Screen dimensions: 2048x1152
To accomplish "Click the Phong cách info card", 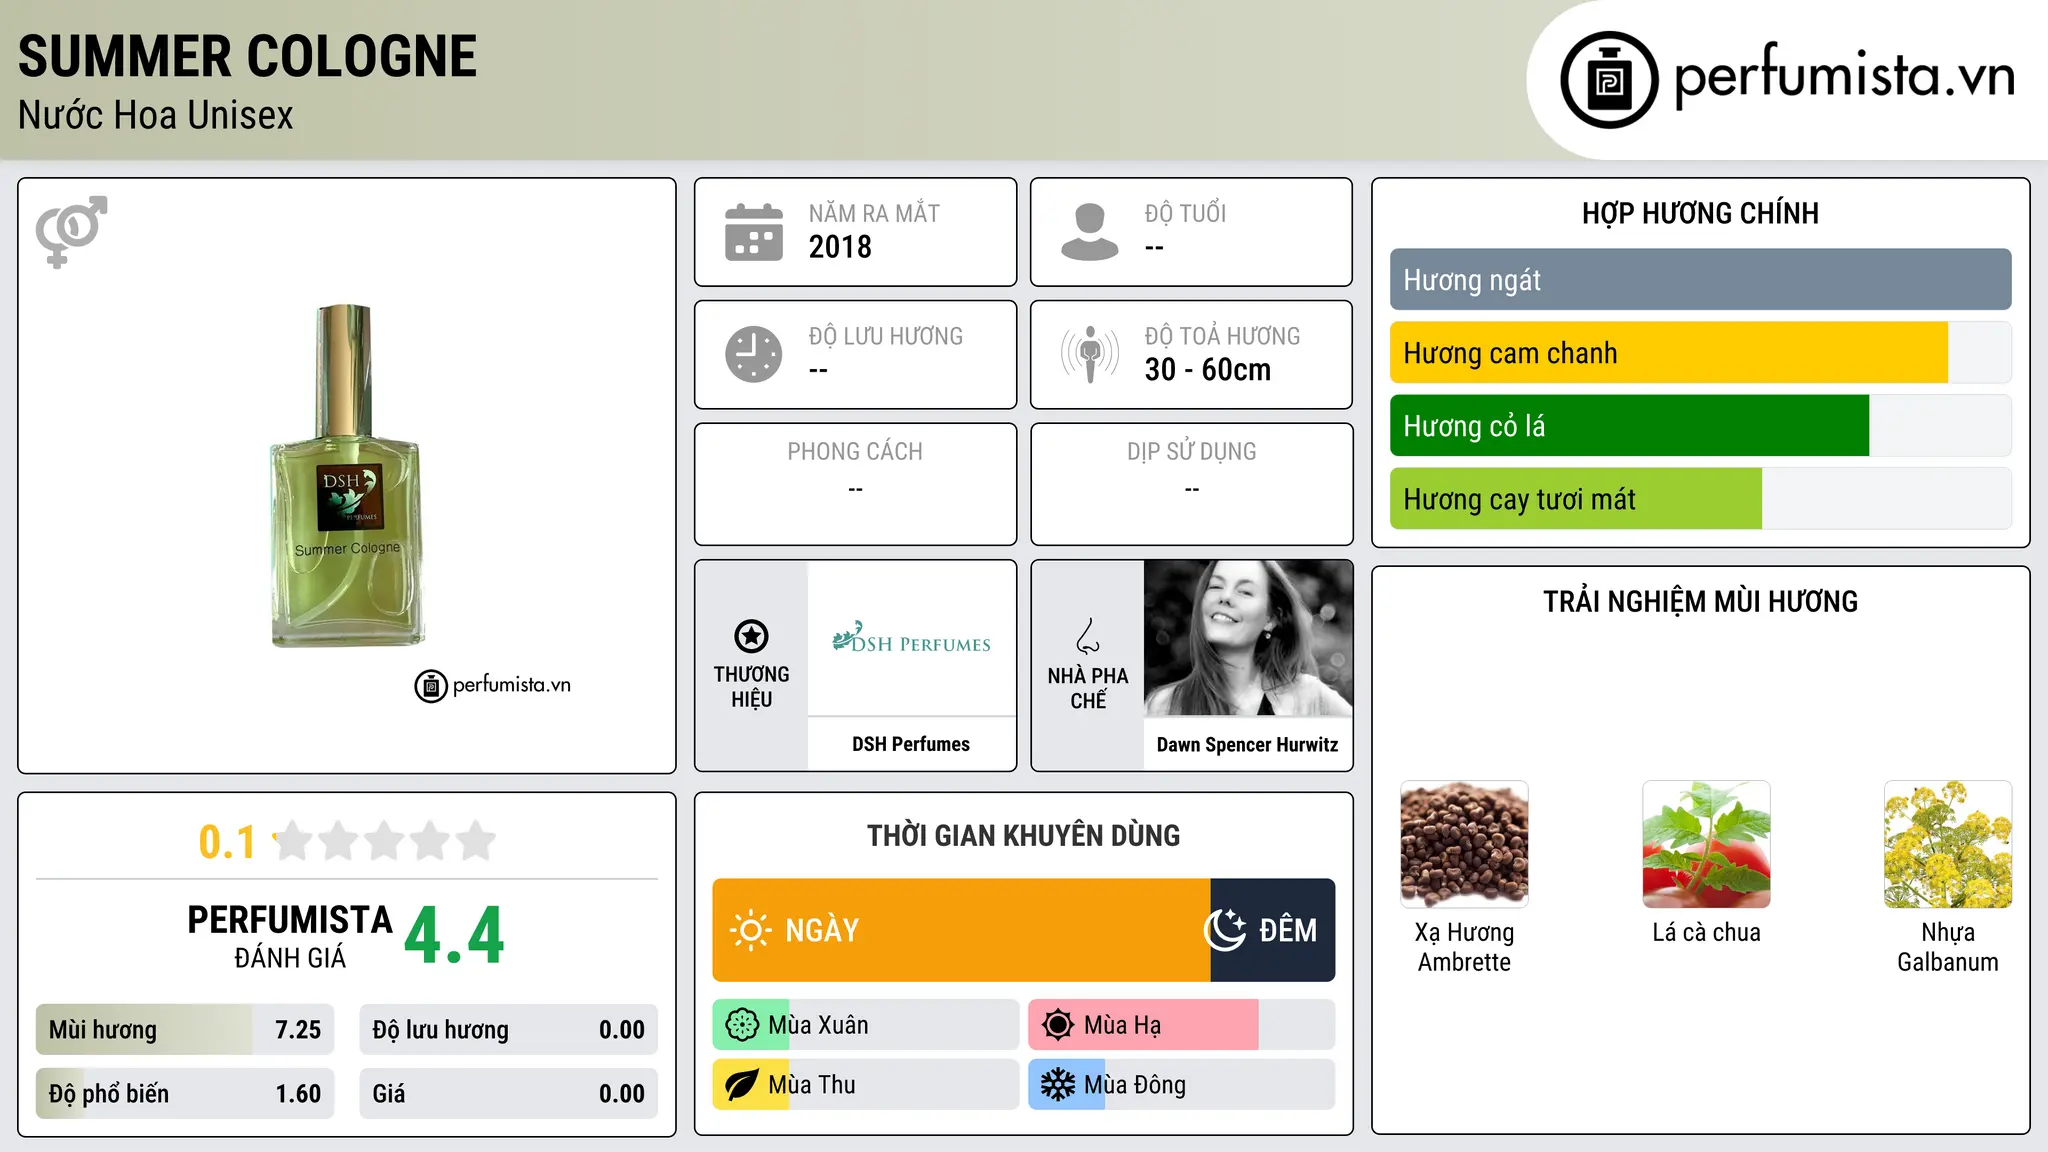I will tap(855, 484).
